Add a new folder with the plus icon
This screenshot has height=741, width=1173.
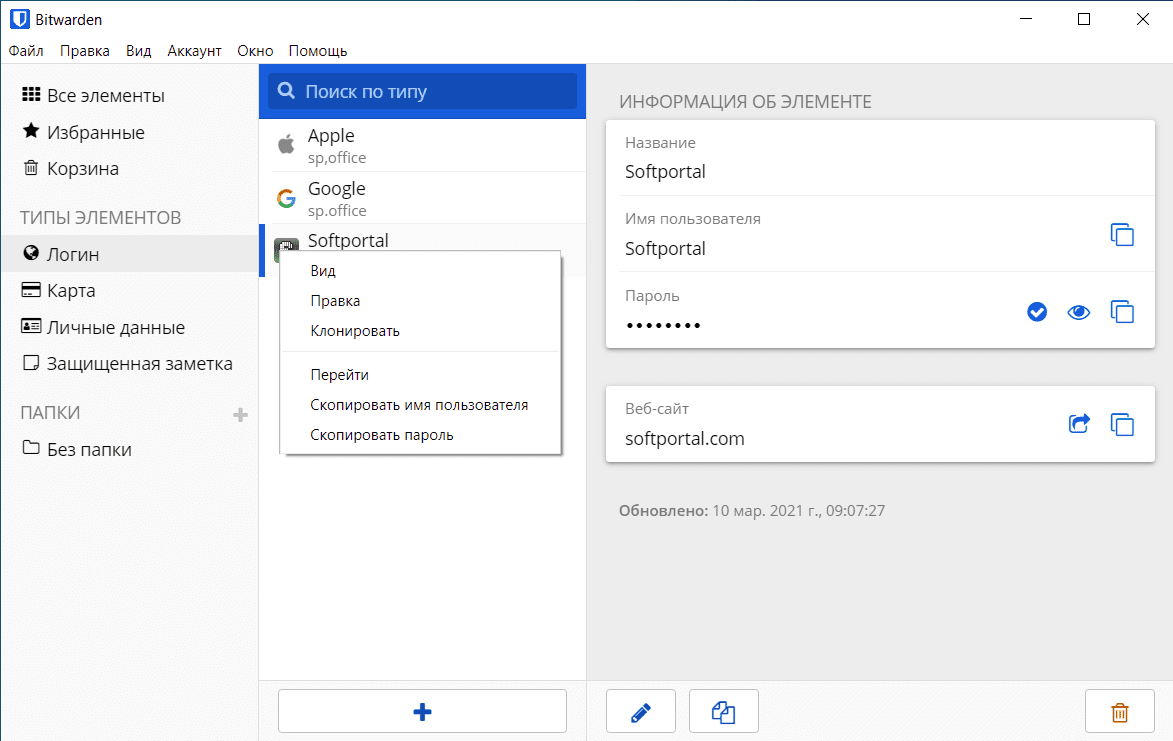[240, 414]
